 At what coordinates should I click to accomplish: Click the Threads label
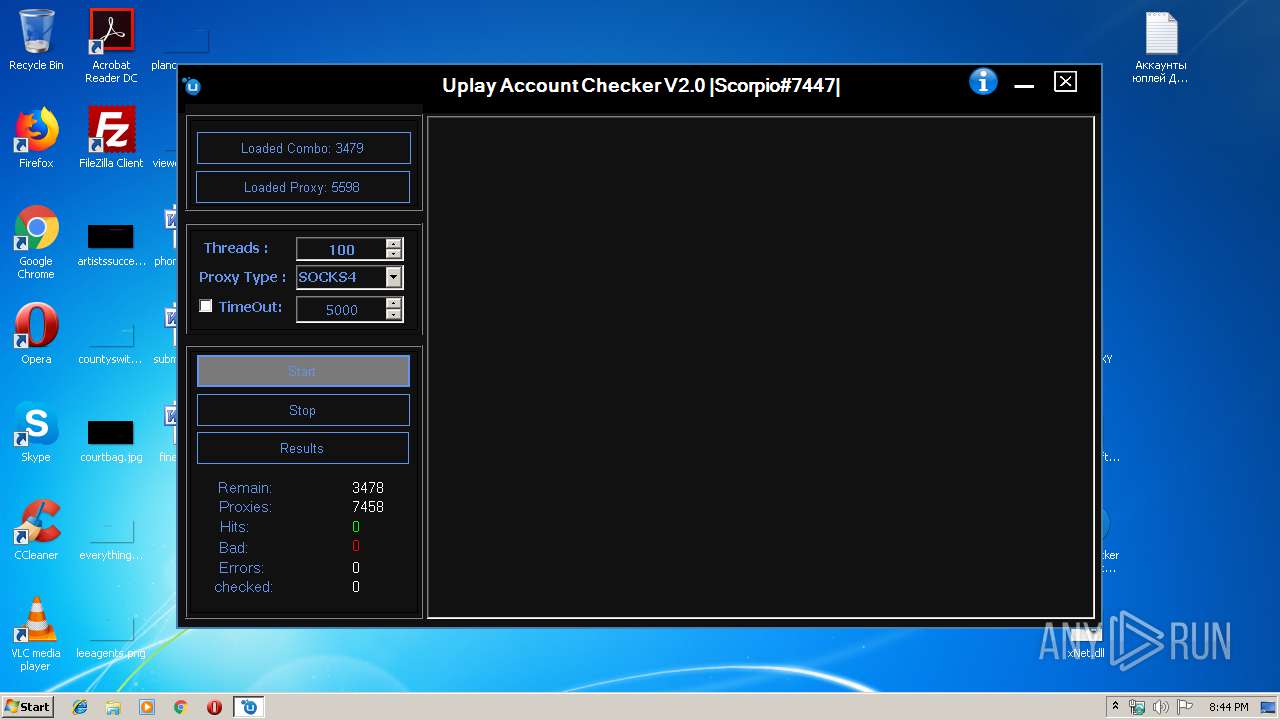point(236,248)
